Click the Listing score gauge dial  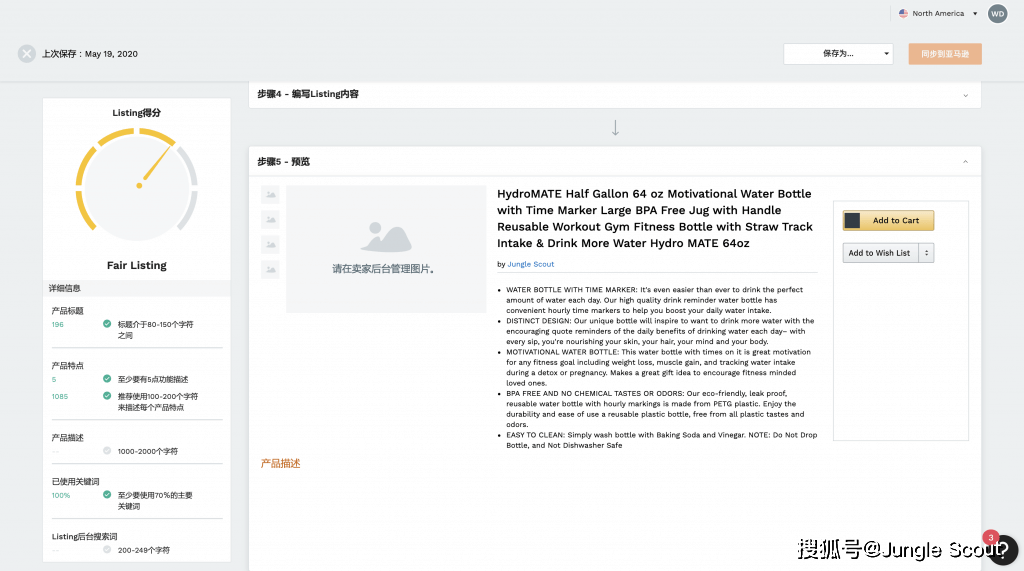136,186
